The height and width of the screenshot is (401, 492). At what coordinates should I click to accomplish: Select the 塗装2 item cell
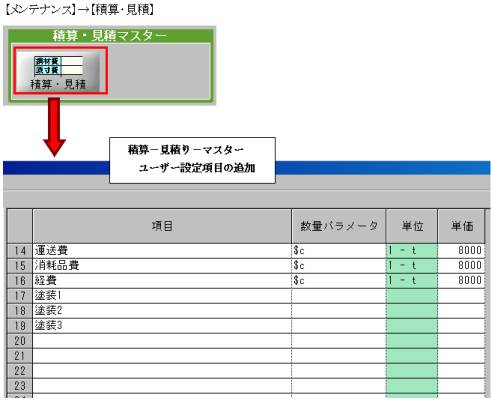pos(162,311)
